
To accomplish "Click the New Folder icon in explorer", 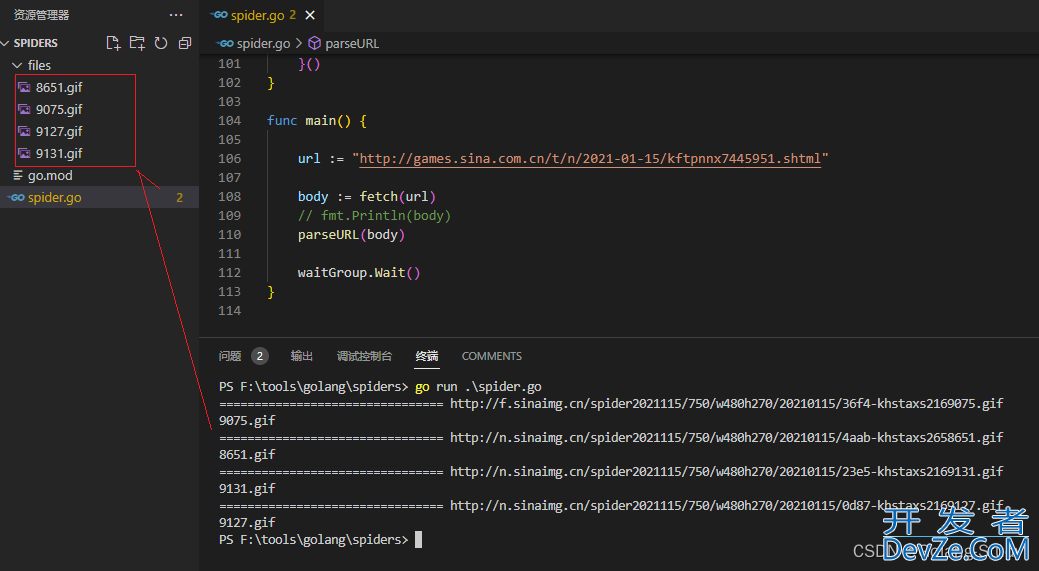I will coord(137,43).
